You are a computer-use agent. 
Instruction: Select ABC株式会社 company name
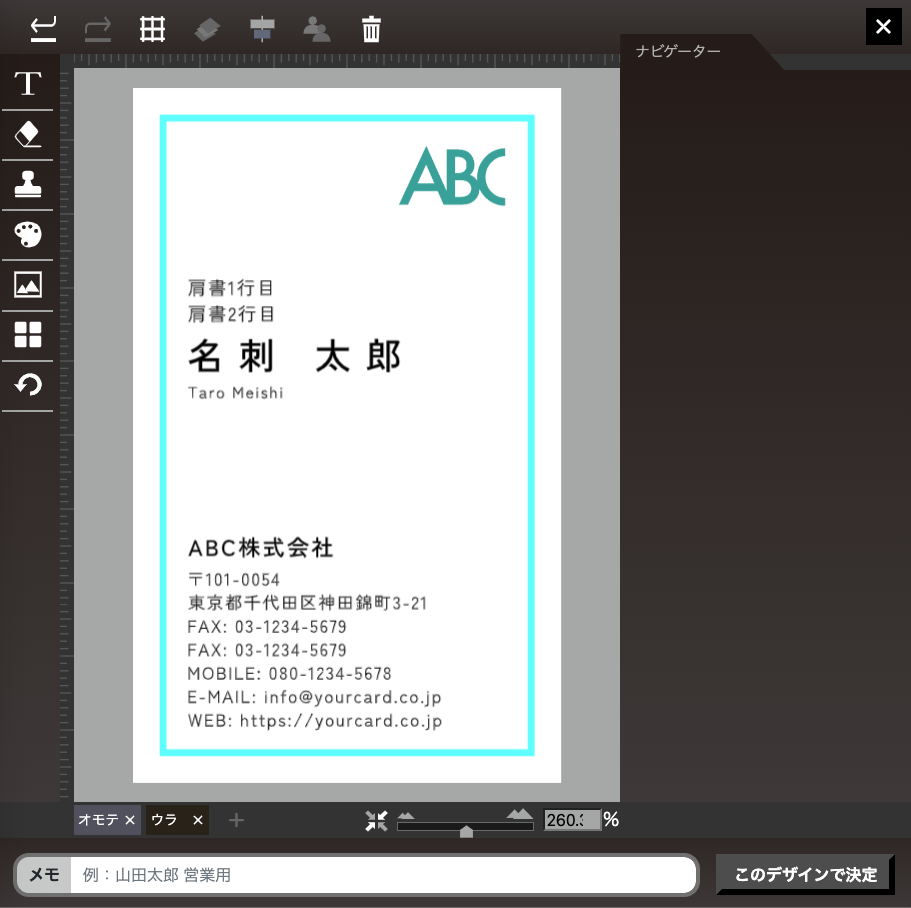click(x=260, y=548)
